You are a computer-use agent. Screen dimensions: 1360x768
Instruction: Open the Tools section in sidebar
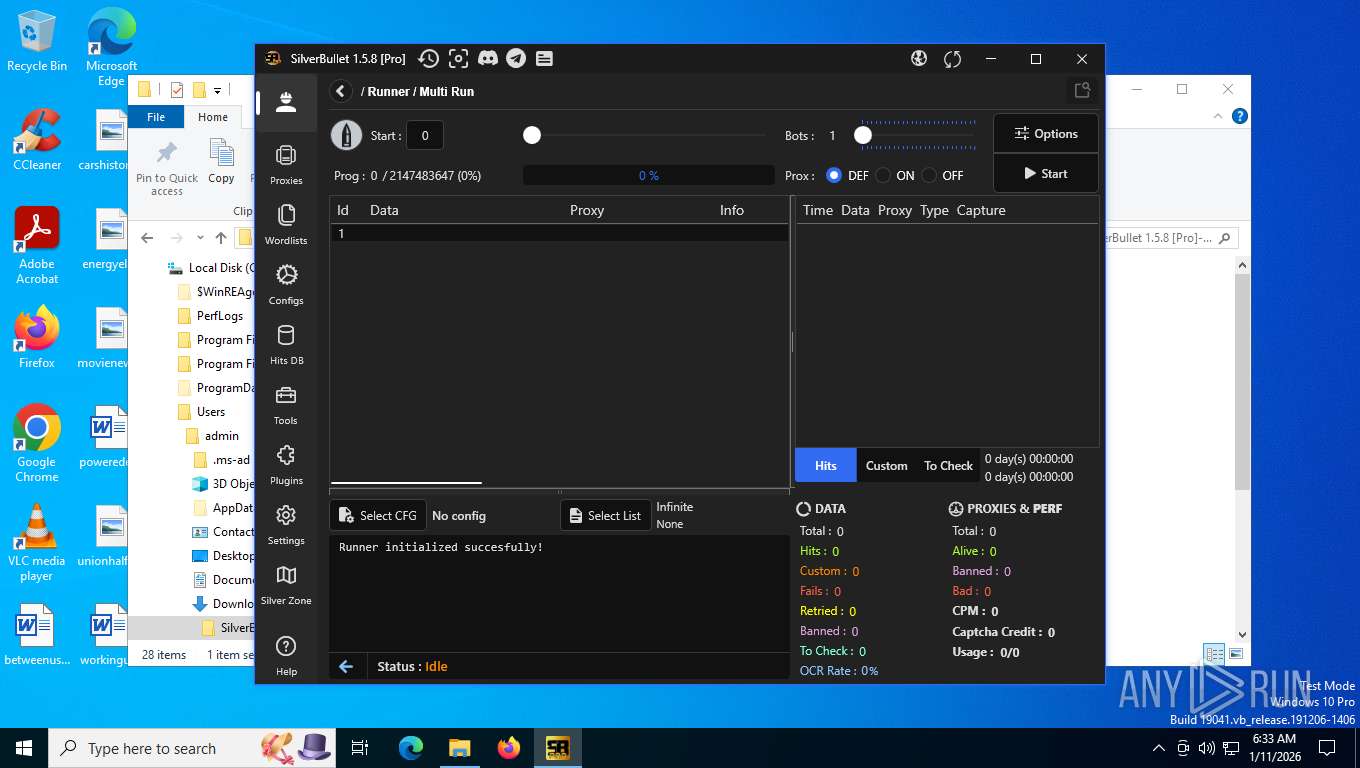coord(286,404)
